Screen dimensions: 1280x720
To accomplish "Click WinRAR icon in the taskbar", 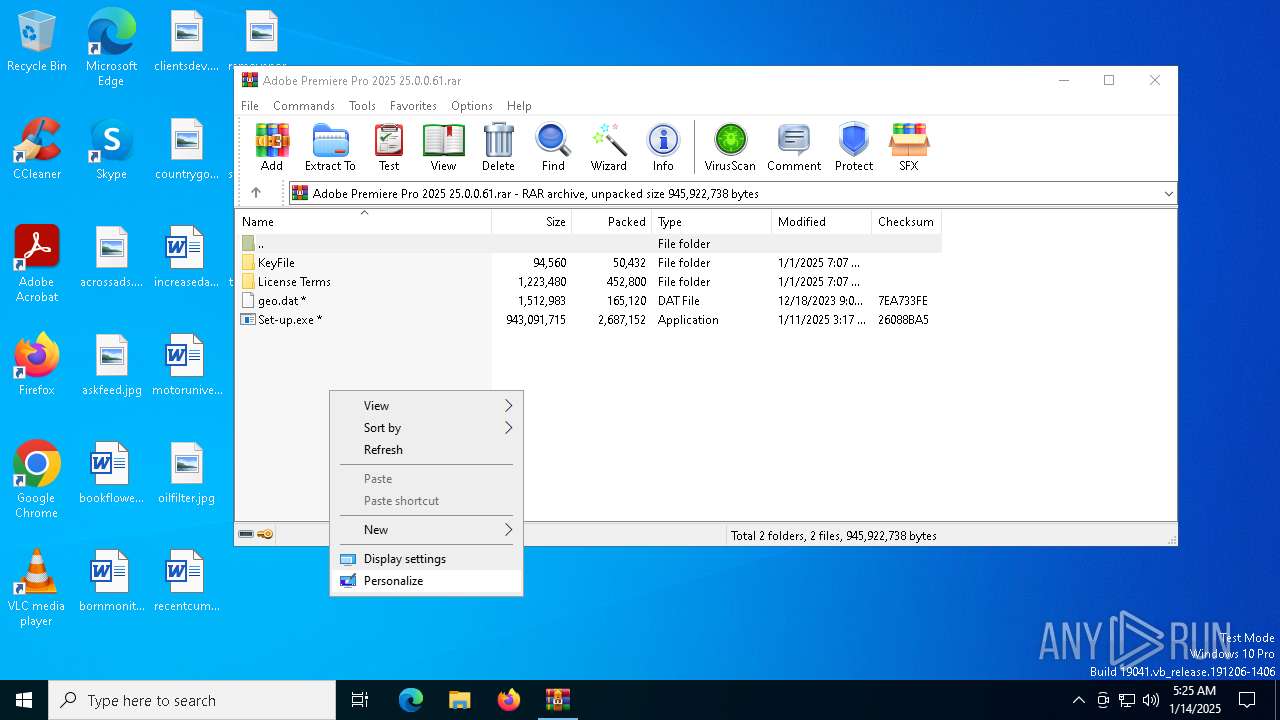I will pos(557,700).
